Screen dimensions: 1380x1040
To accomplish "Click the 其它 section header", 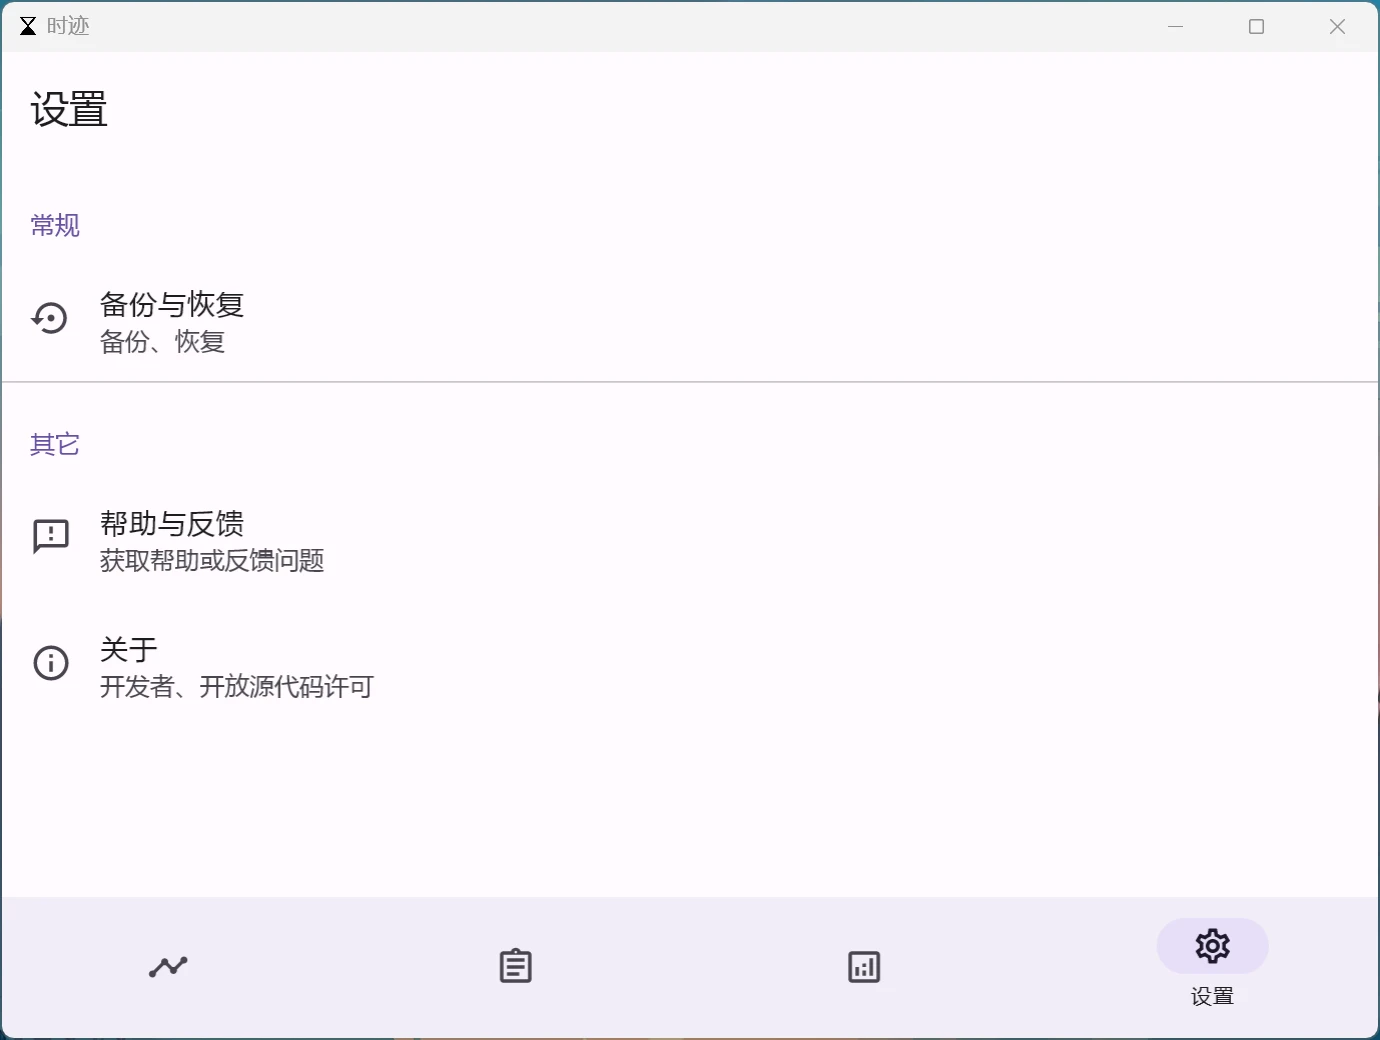I will [x=54, y=444].
